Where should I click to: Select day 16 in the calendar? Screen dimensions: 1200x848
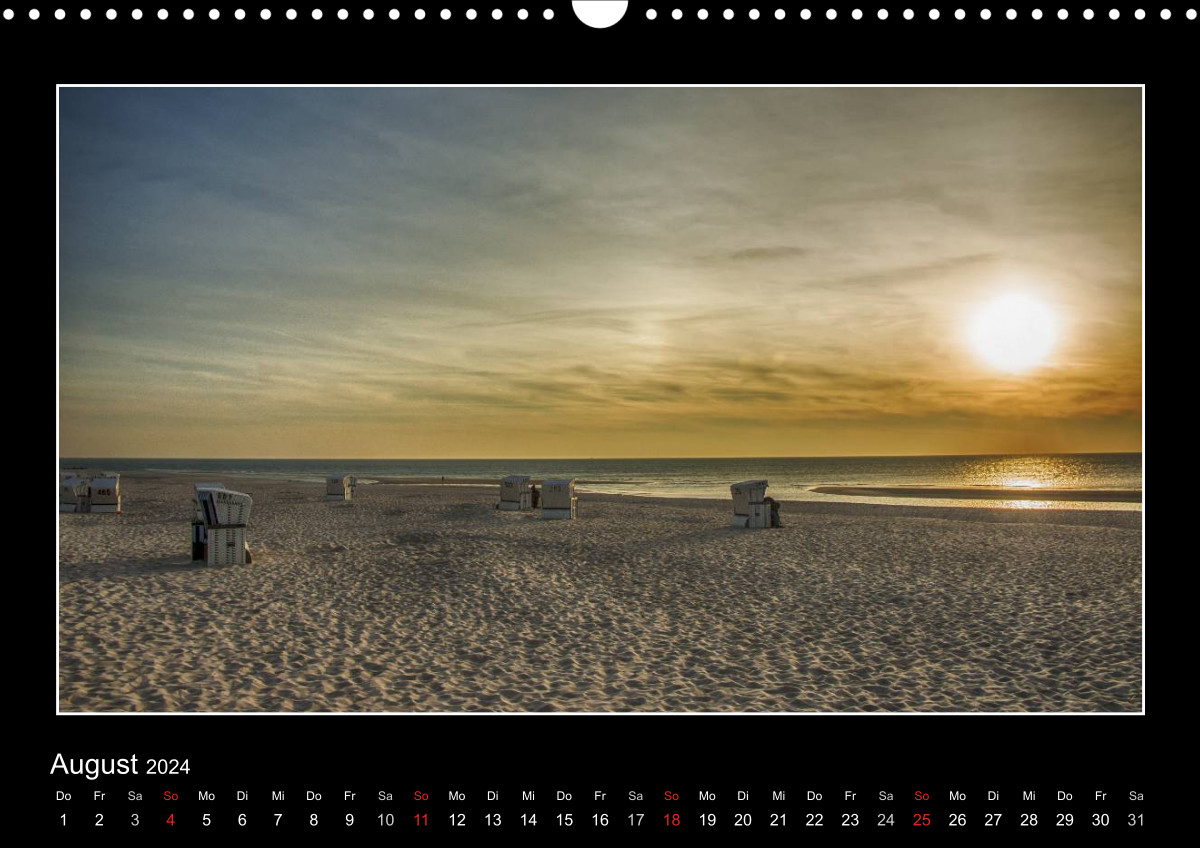600,820
